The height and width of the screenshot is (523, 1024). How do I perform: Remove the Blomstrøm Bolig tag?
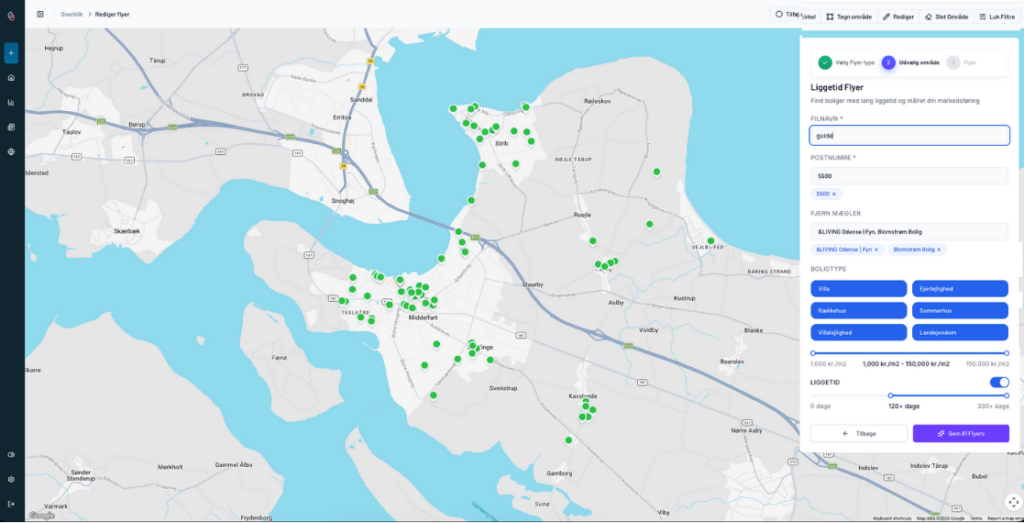tap(939, 249)
